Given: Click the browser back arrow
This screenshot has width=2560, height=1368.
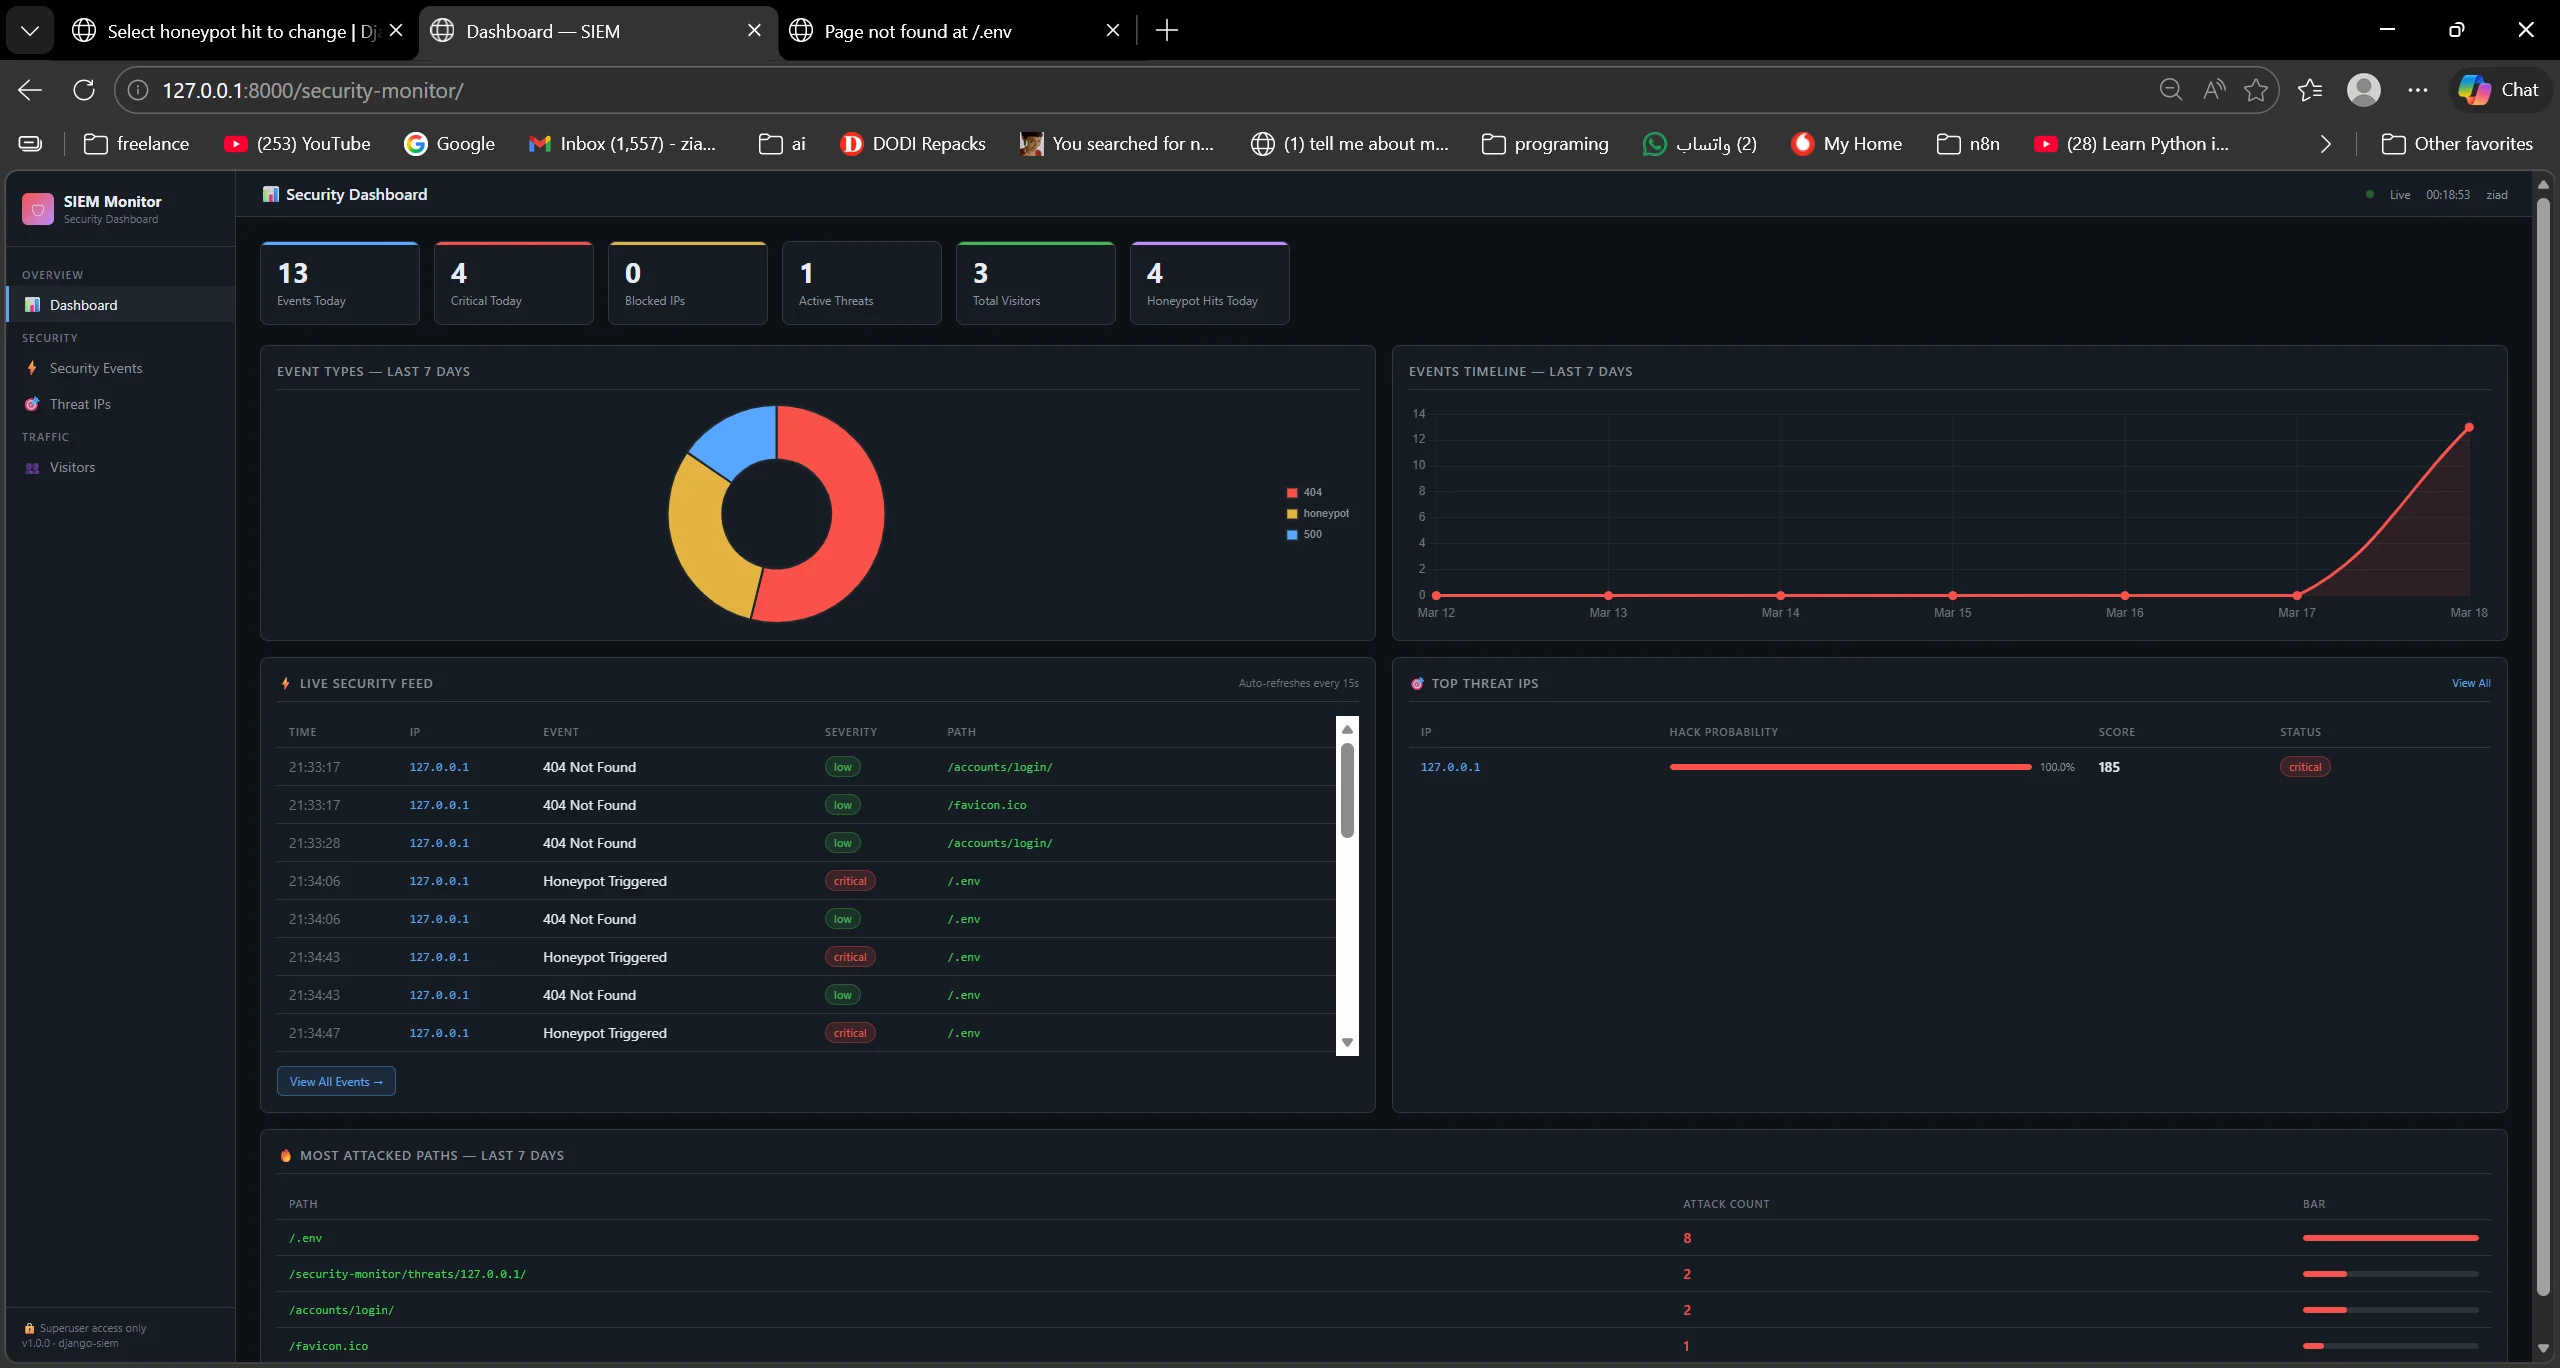Looking at the screenshot, I should click(30, 90).
